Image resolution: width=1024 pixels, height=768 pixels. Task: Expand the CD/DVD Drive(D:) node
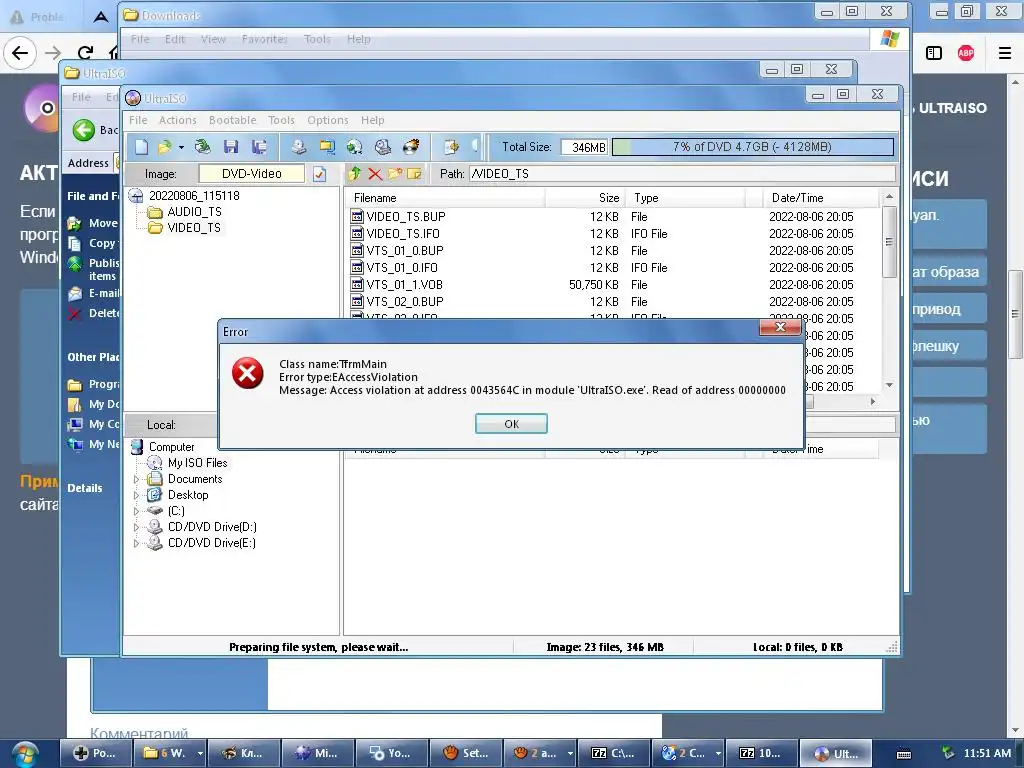point(136,527)
